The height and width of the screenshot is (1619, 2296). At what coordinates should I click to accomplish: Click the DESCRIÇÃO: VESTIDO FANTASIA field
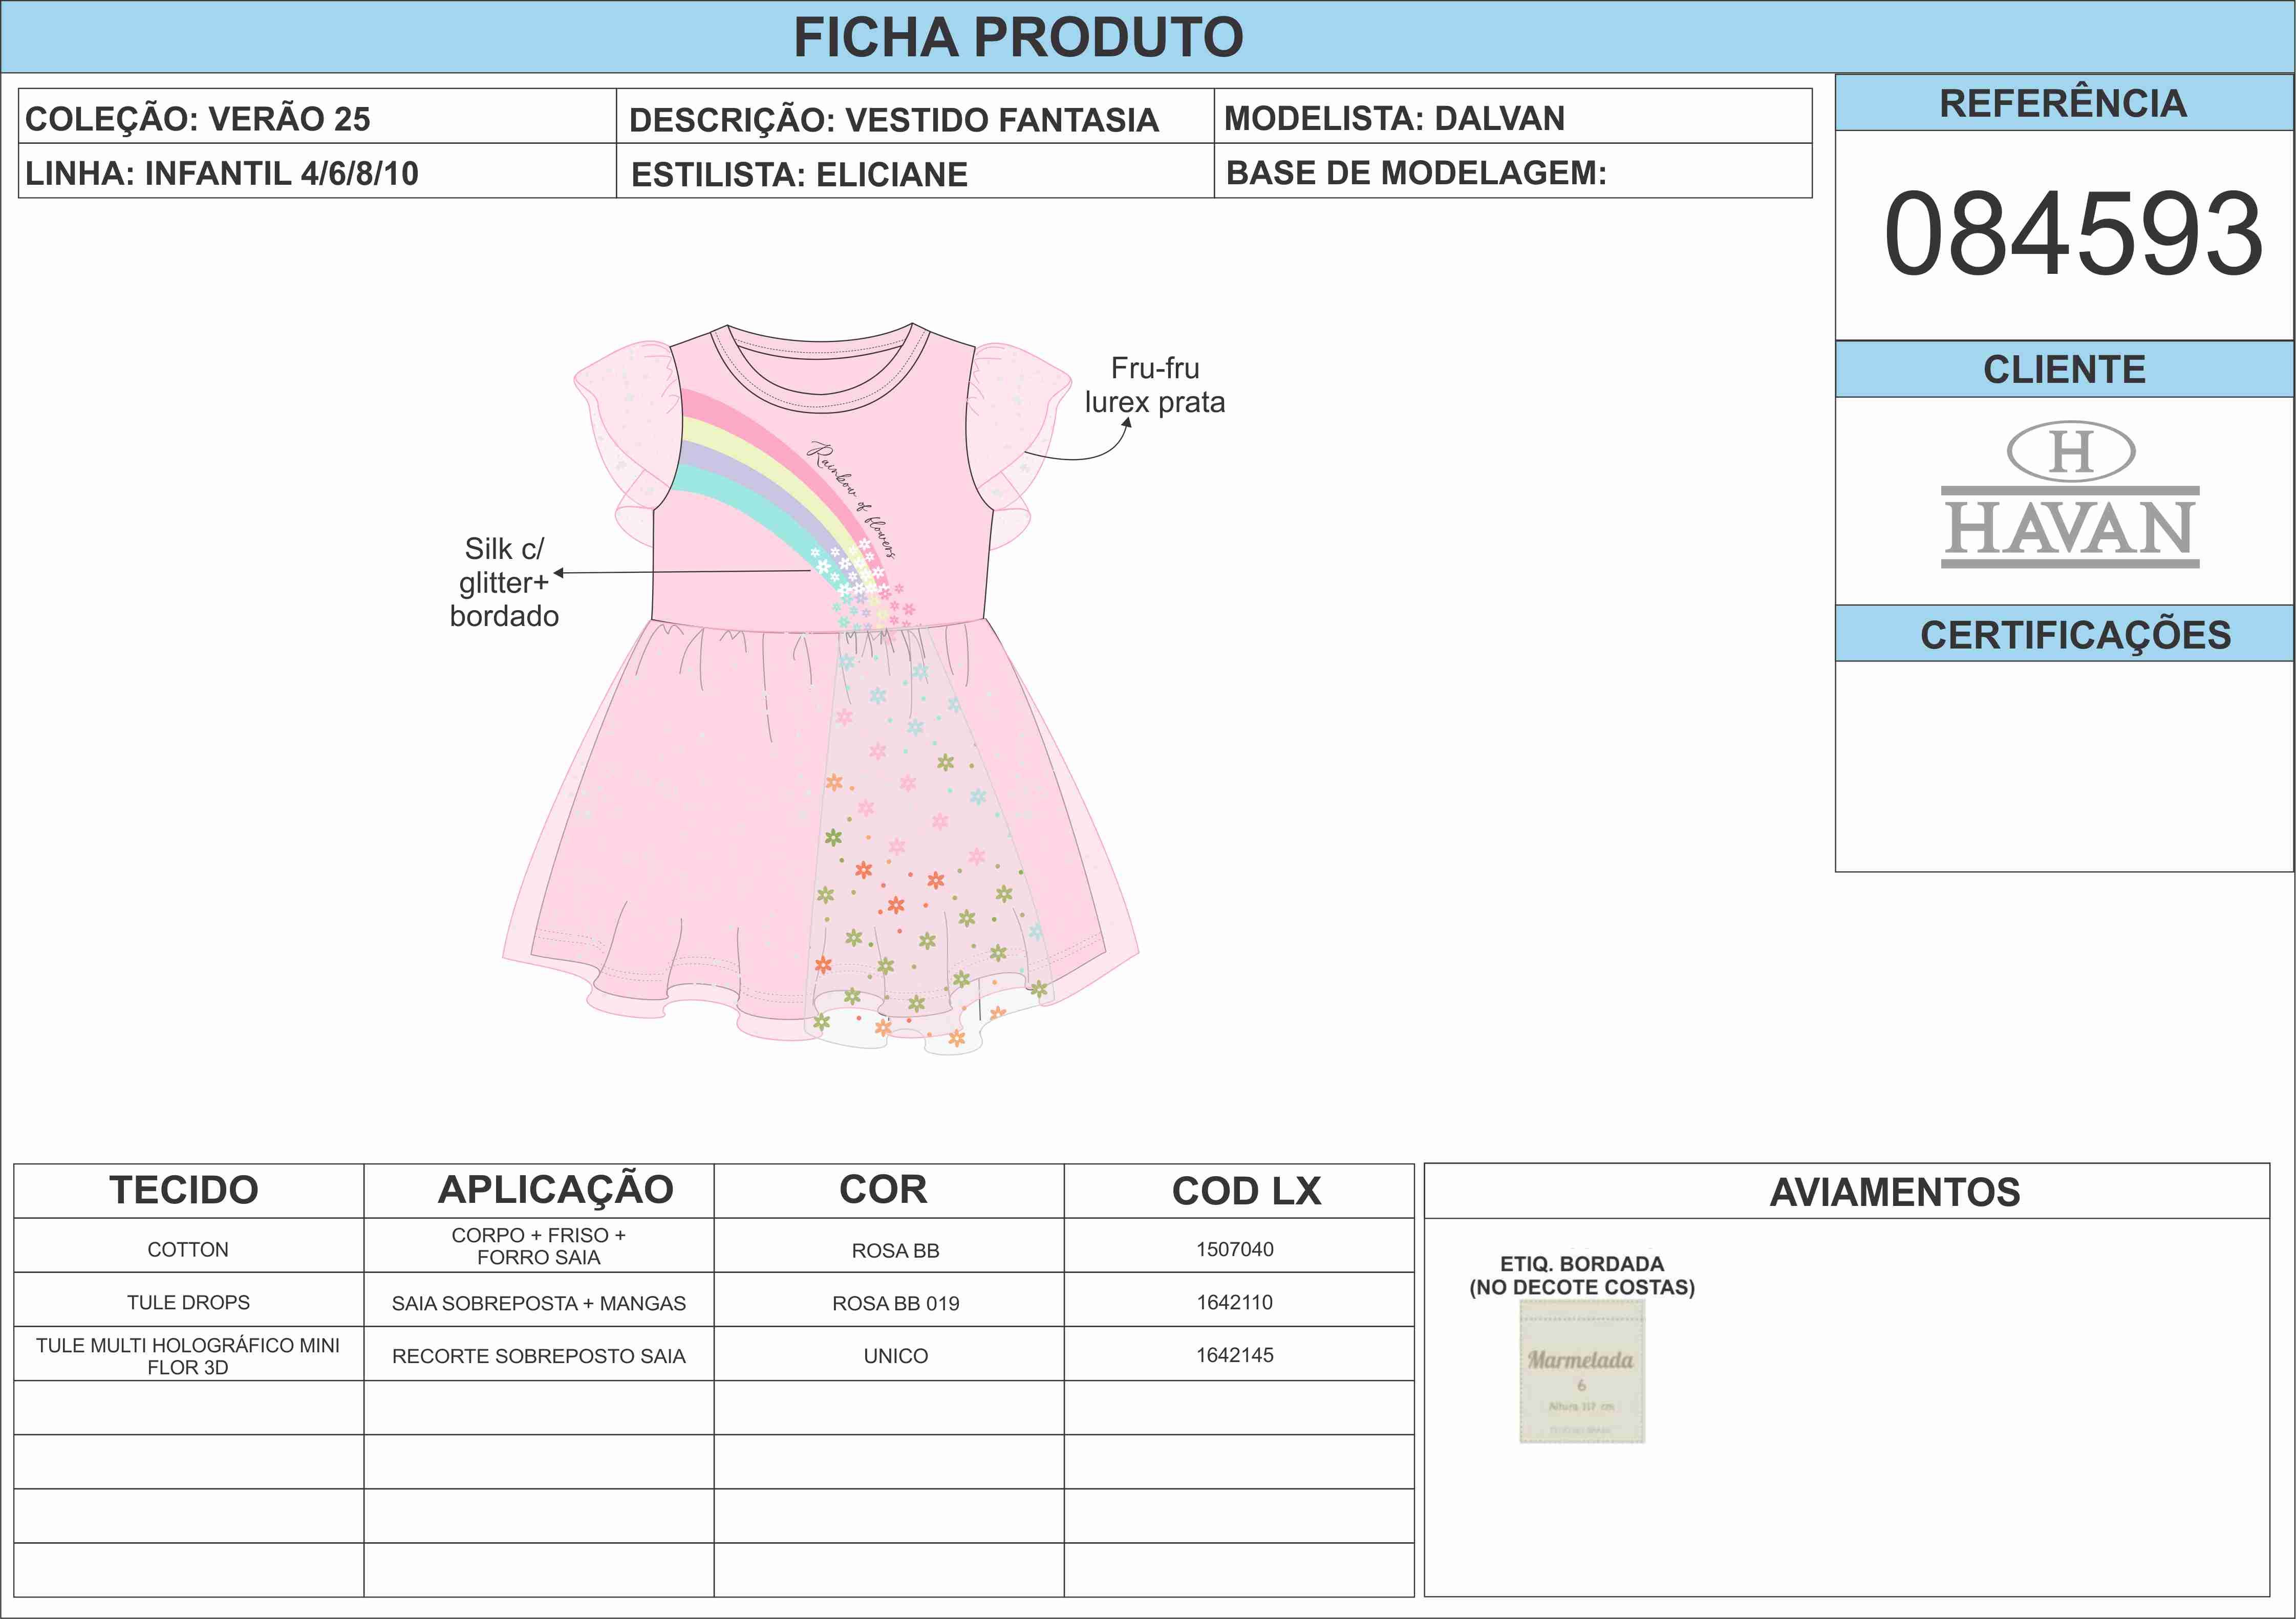[893, 120]
